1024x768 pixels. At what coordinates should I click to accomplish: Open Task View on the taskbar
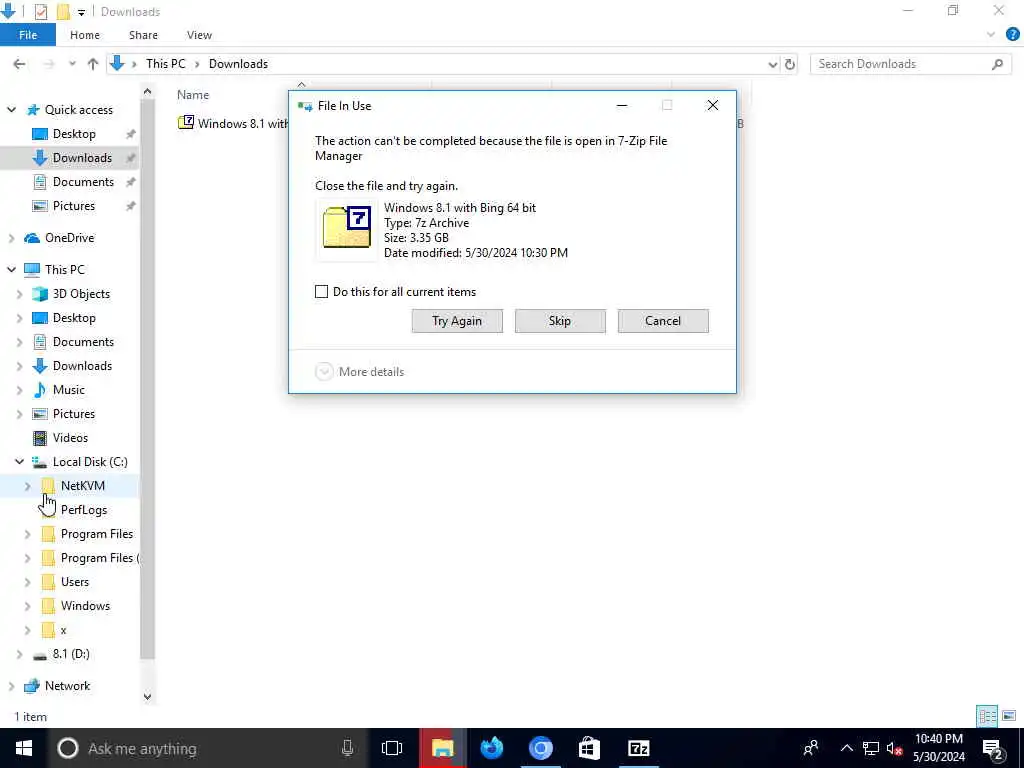(392, 748)
